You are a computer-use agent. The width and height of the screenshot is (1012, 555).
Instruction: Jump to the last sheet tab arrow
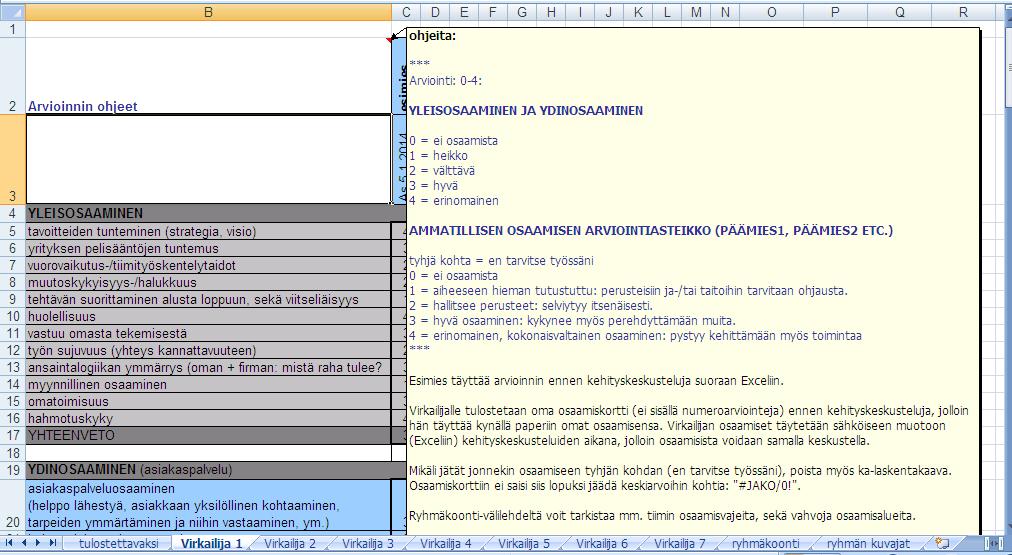(53, 543)
